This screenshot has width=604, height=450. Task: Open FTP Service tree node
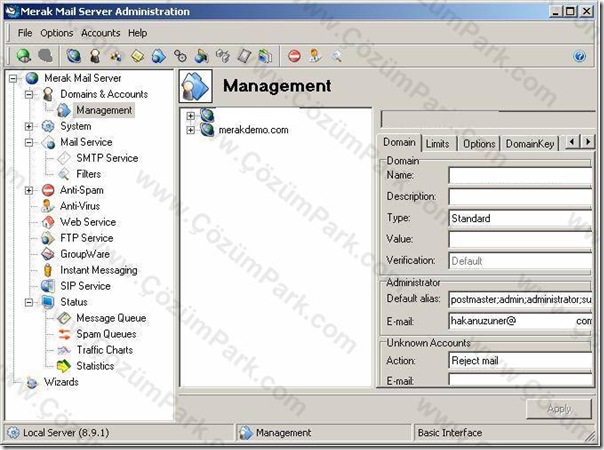click(x=87, y=238)
